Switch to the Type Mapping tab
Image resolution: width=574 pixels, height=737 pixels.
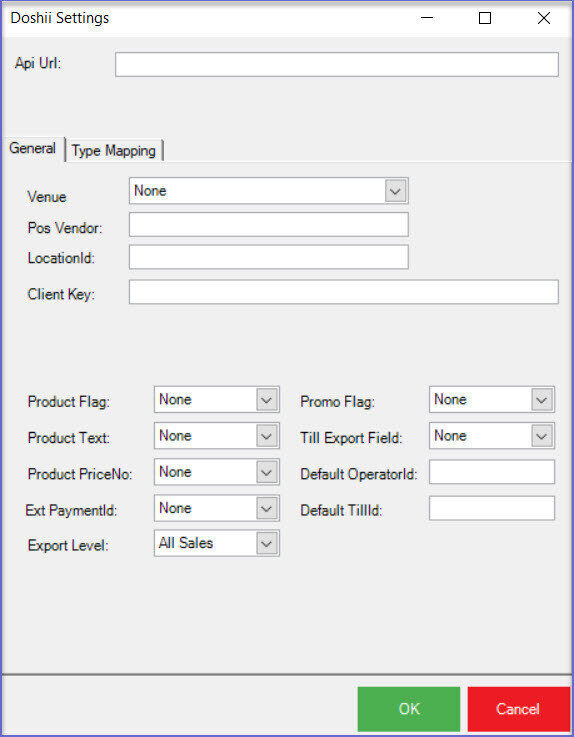(114, 150)
